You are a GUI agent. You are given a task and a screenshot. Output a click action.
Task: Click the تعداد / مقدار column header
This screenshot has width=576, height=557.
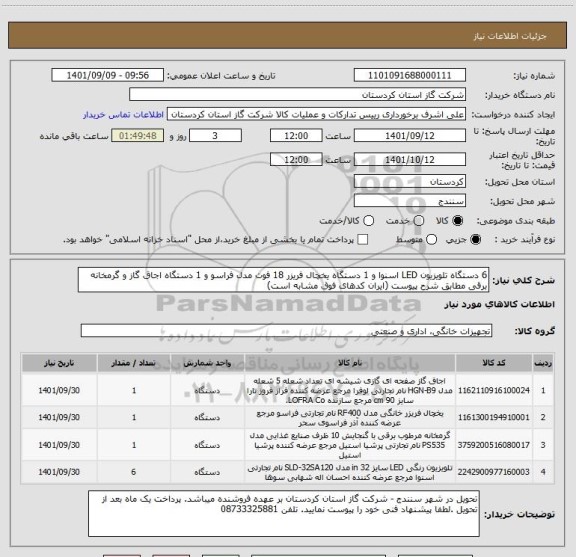134,363
